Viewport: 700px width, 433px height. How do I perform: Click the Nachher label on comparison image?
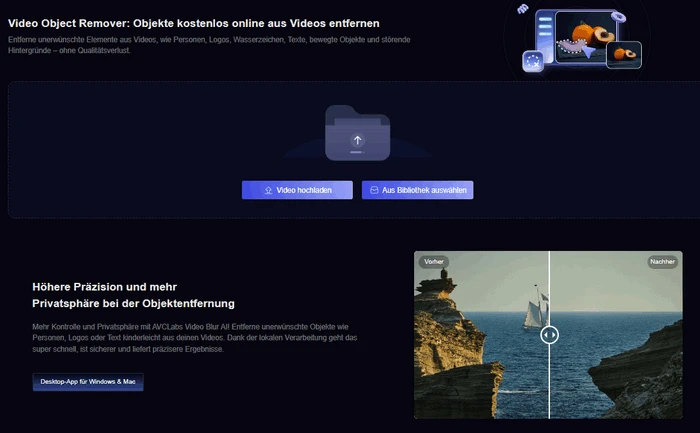pos(662,262)
